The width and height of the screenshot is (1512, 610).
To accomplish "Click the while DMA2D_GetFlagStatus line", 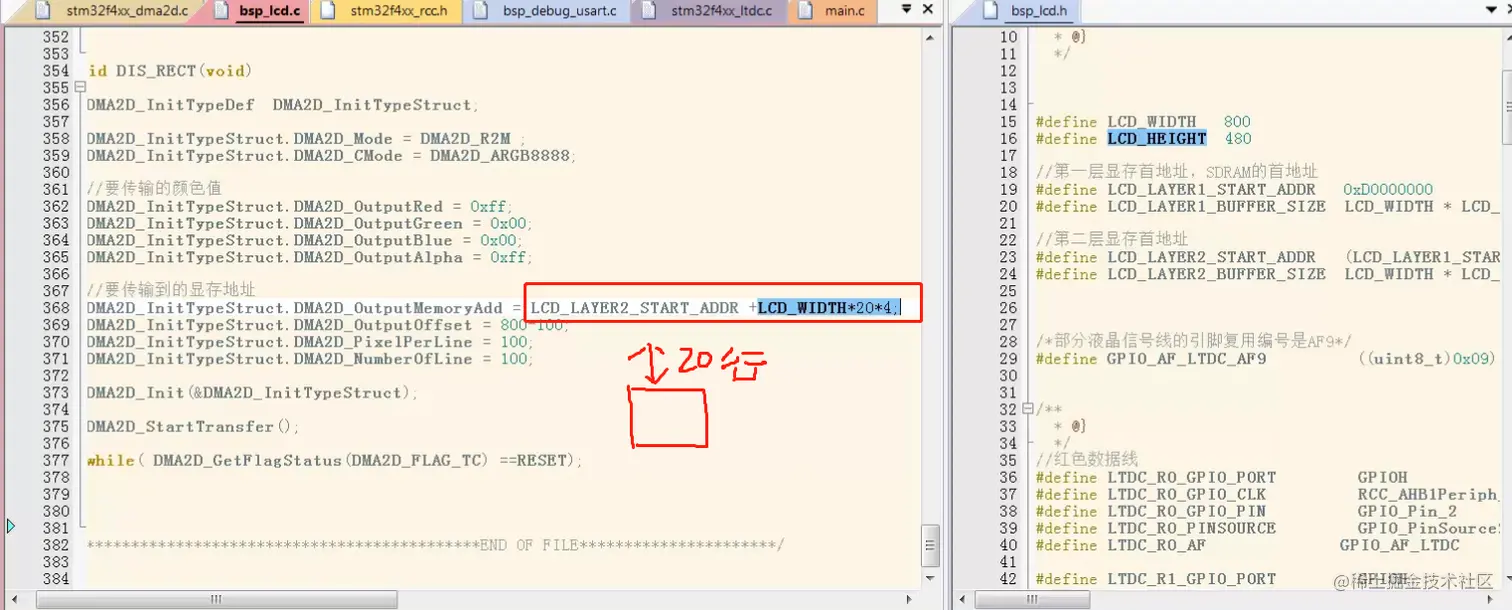I will 334,461.
